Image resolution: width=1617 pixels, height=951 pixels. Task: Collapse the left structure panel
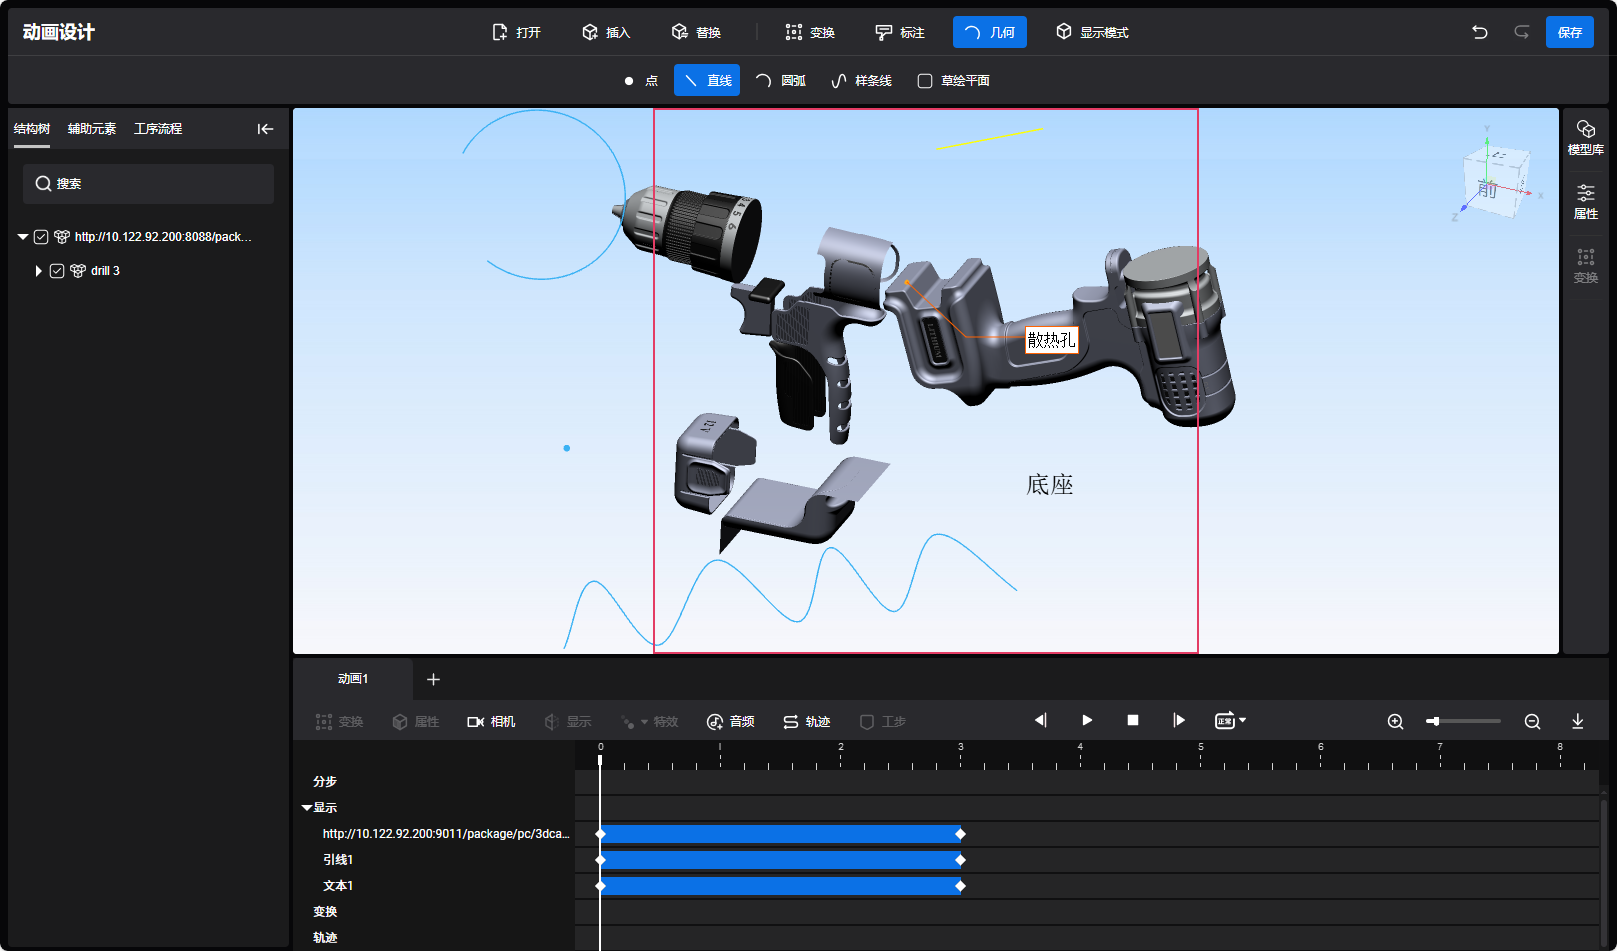265,129
